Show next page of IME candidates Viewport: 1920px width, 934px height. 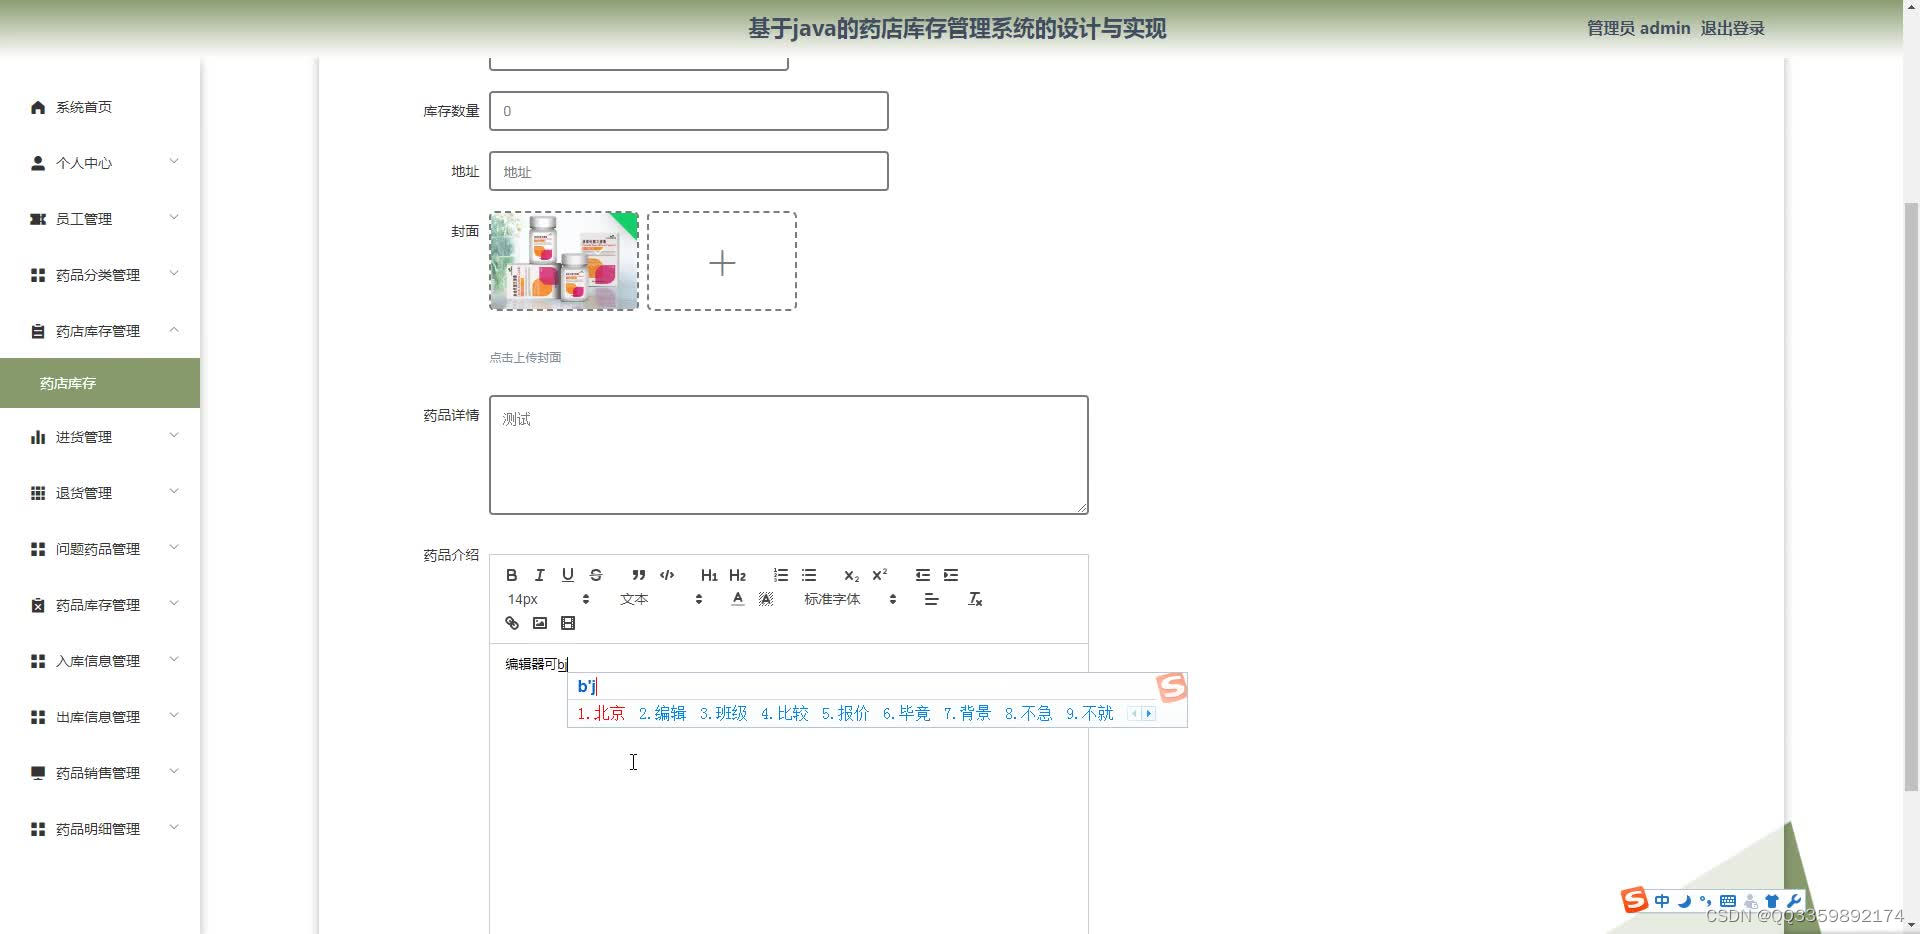click(x=1149, y=713)
